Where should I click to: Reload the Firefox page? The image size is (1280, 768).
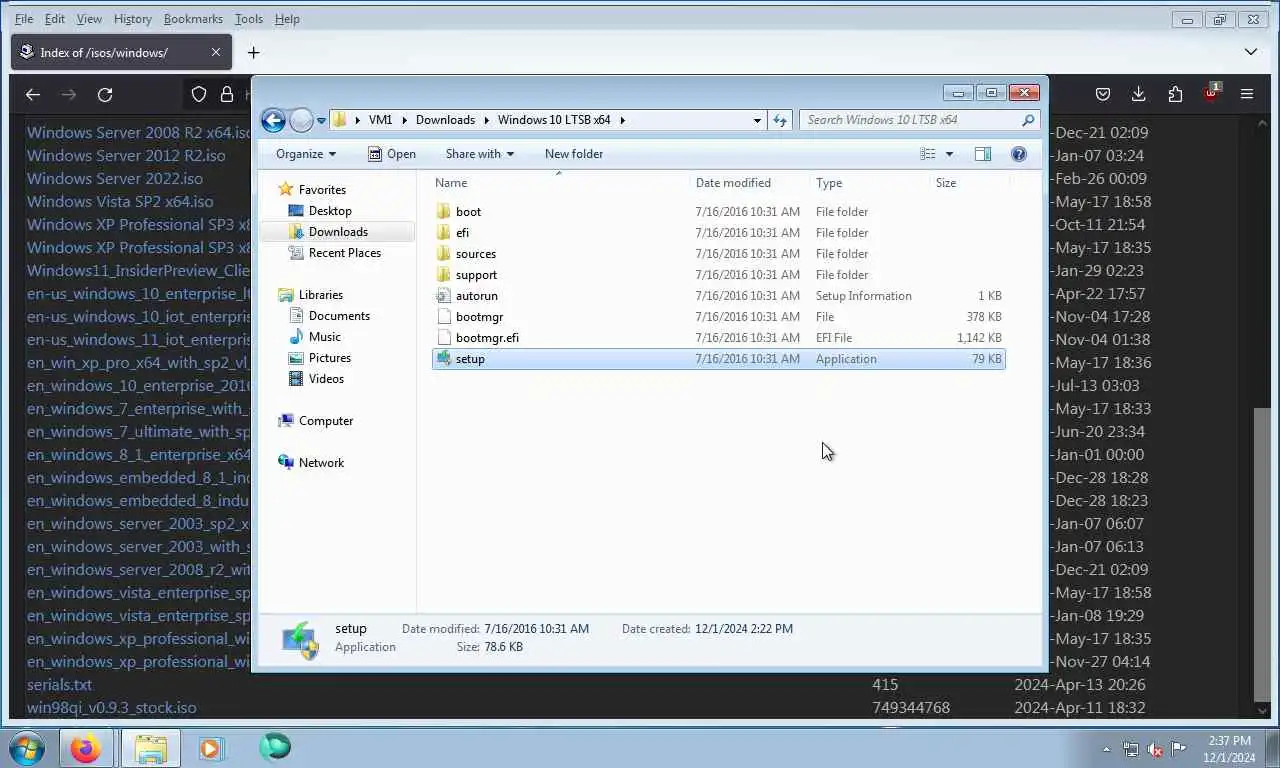[x=105, y=94]
